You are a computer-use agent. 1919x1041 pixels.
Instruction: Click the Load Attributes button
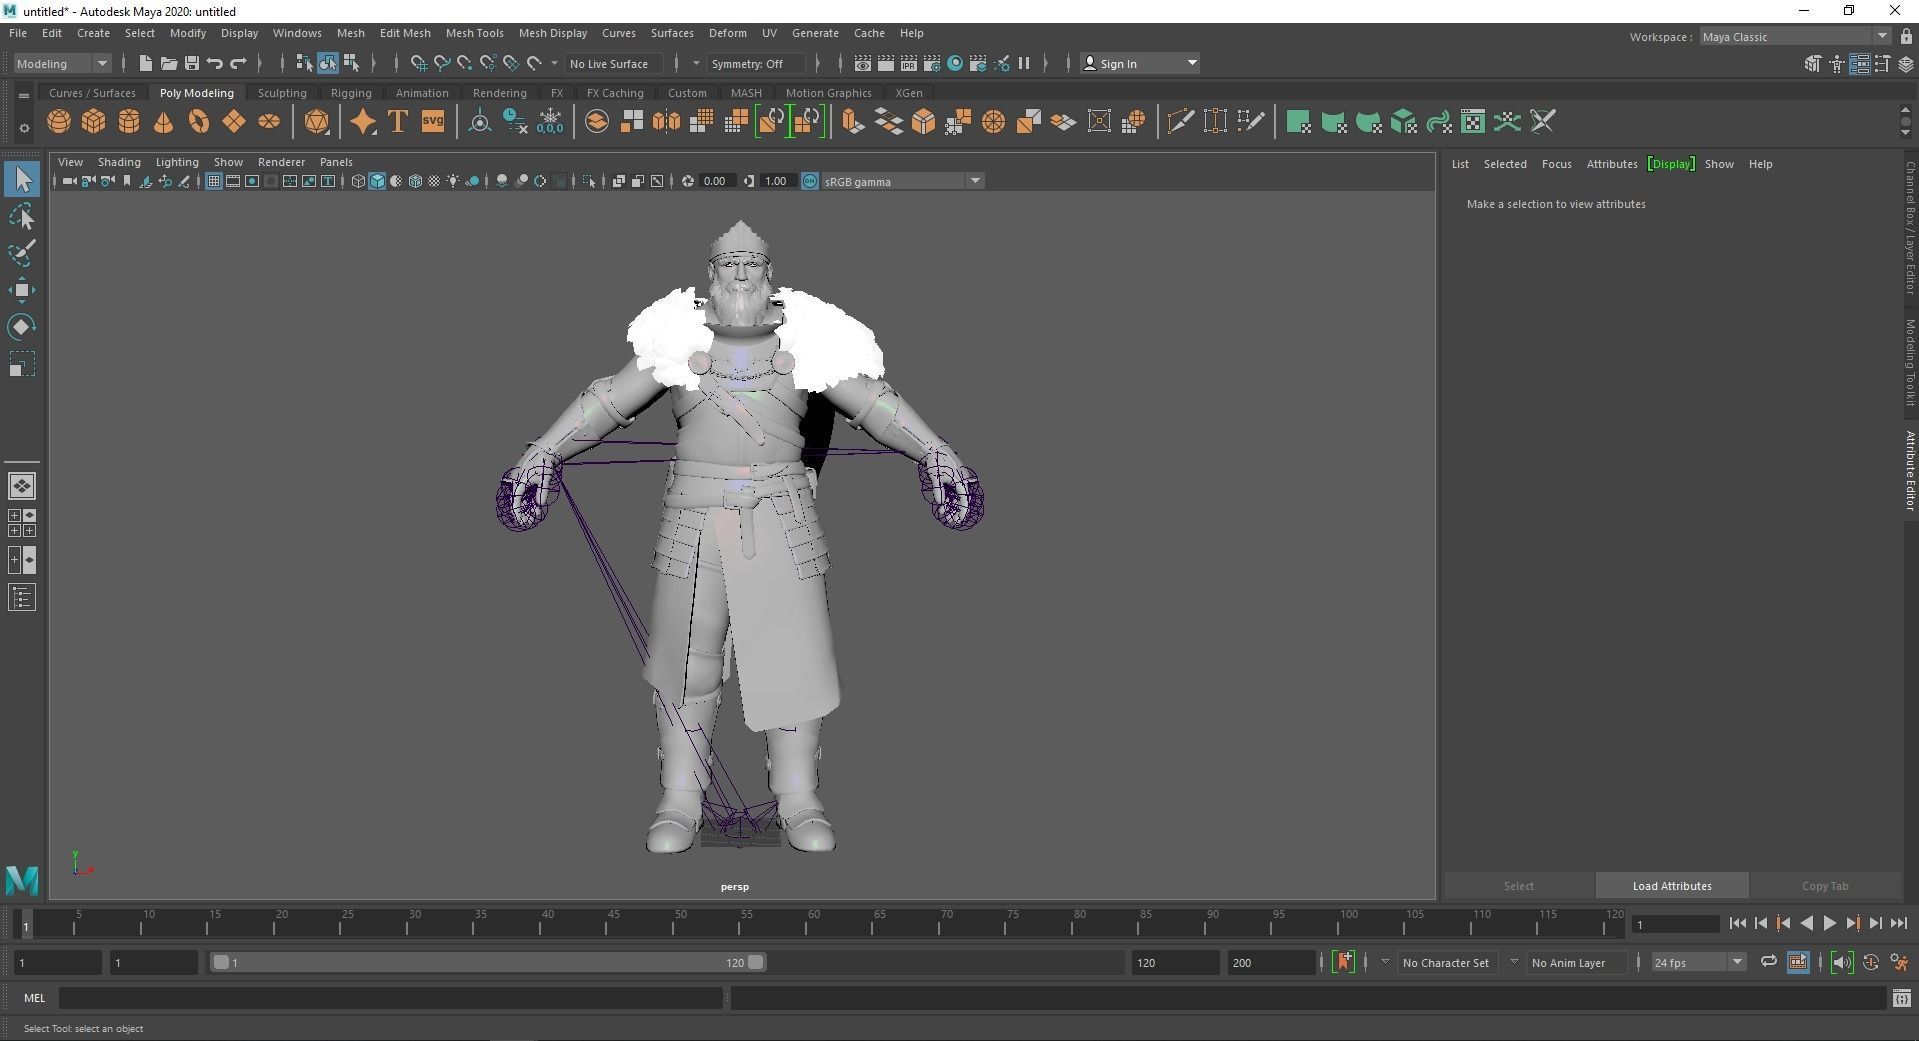[1672, 886]
